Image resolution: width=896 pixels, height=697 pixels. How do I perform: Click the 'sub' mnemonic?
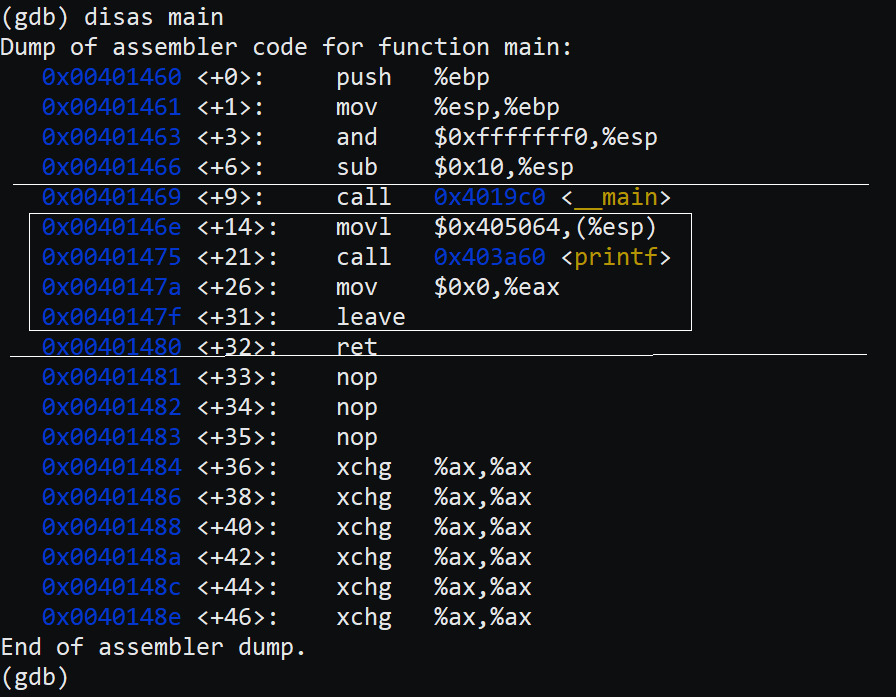click(x=357, y=167)
